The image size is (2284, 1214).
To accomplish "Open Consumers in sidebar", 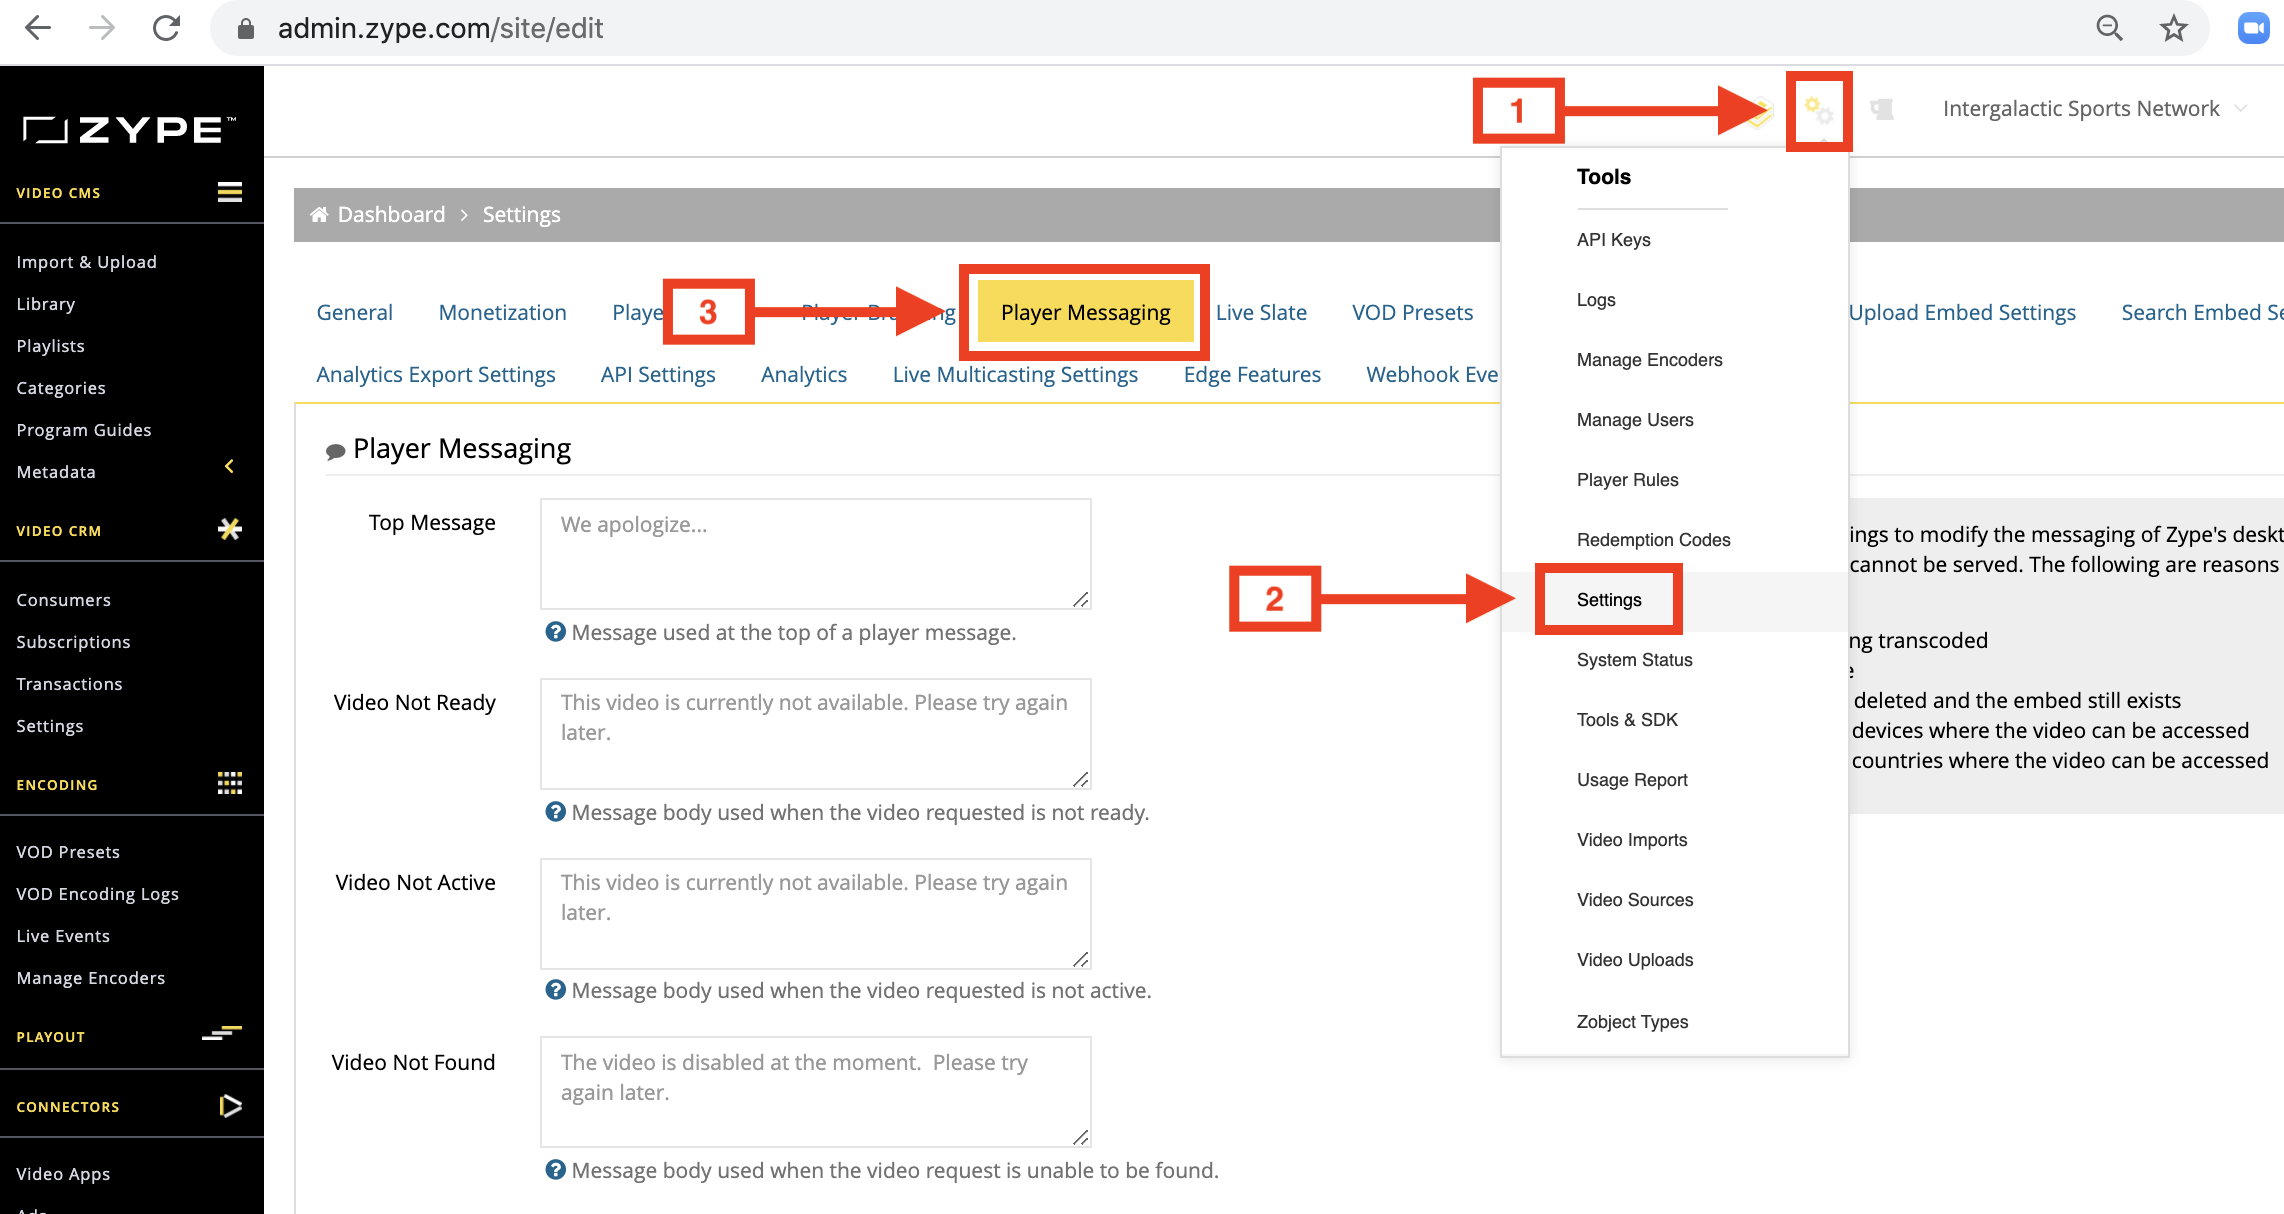I will coord(63,599).
